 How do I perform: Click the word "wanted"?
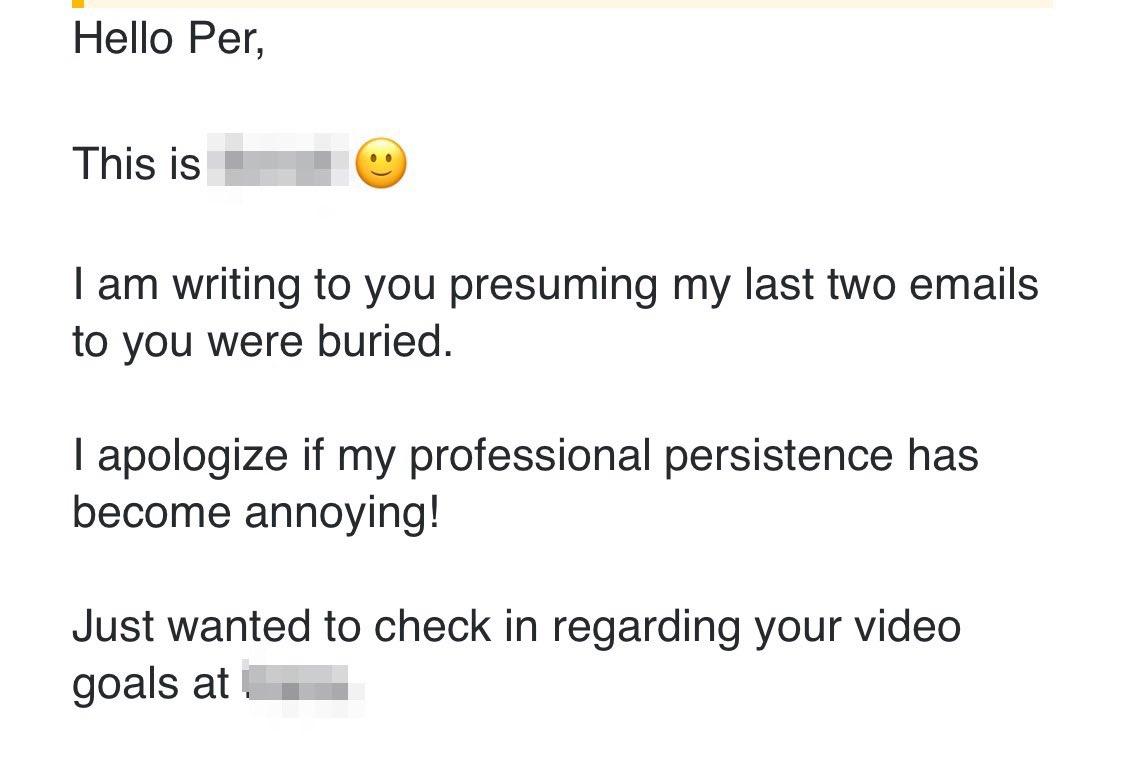pyautogui.click(x=239, y=626)
